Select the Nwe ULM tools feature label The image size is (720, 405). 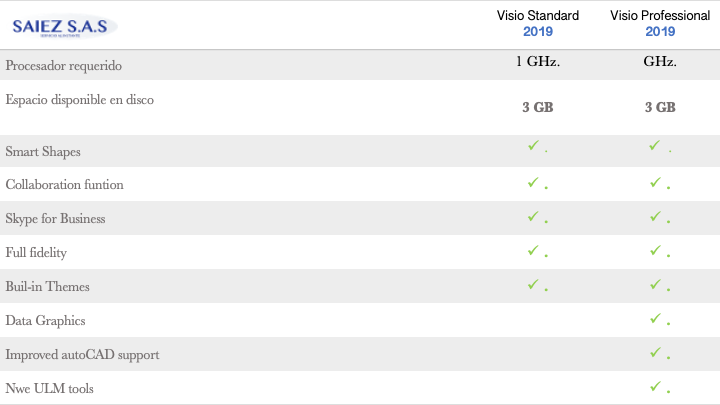50,388
